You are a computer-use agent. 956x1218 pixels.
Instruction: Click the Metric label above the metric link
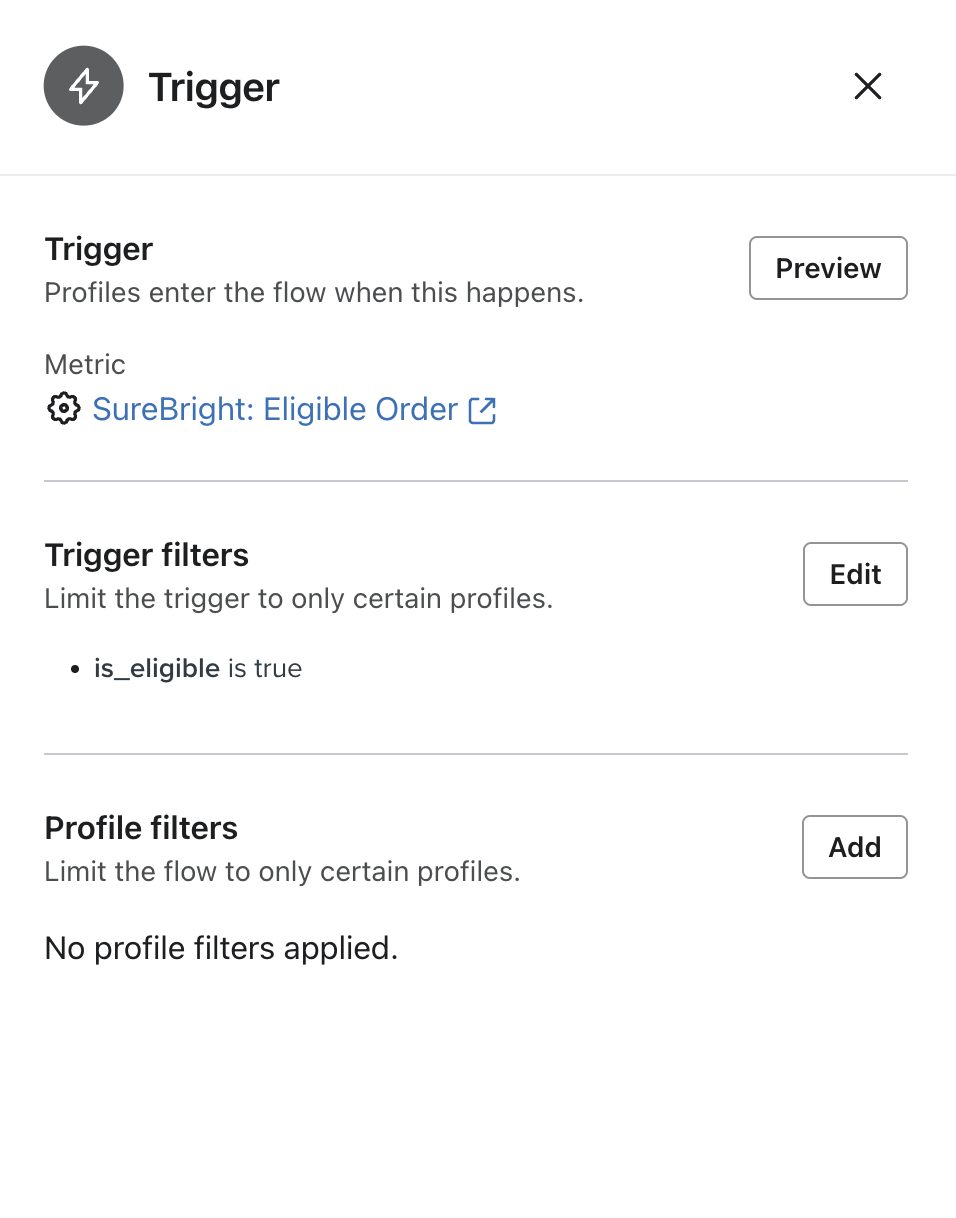click(84, 364)
